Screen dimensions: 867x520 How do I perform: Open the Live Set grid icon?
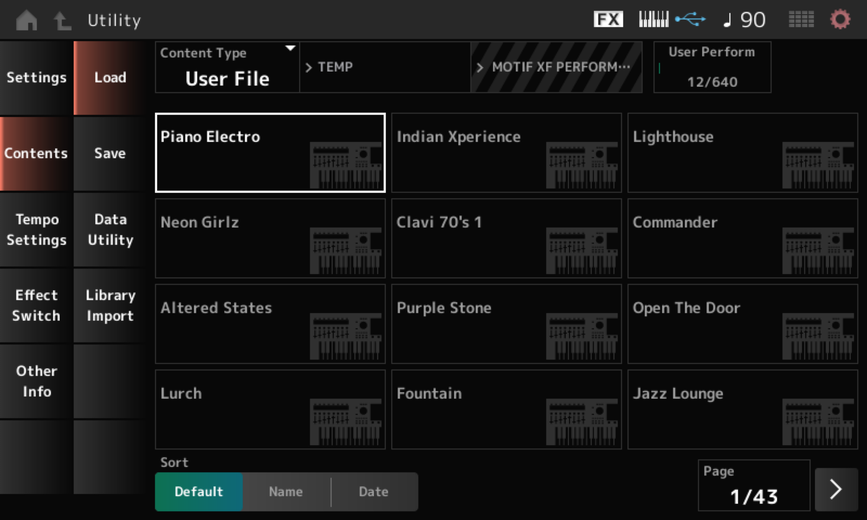pyautogui.click(x=801, y=19)
